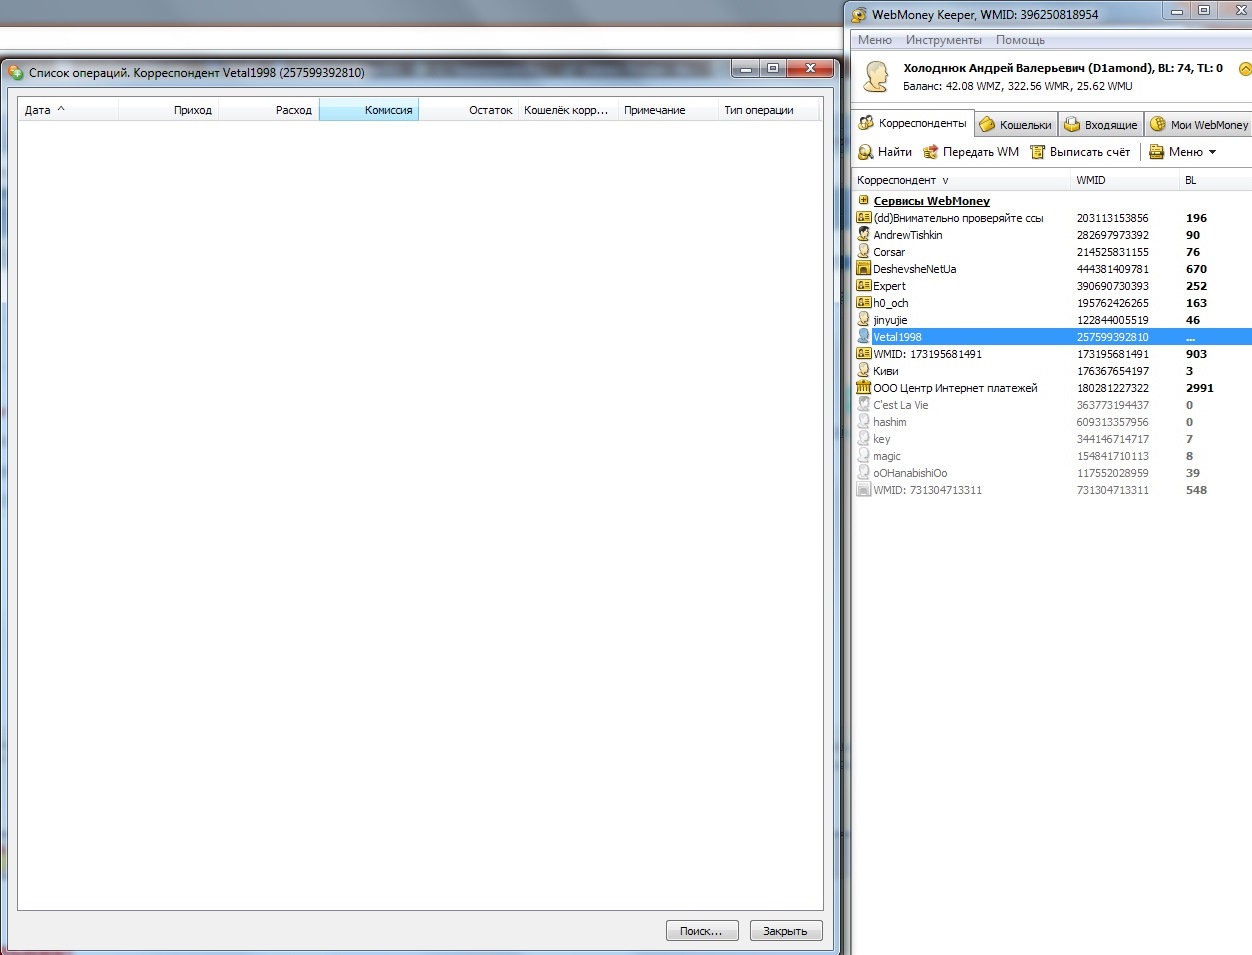
Task: Click WMID 282697973392 of AndrewTishkin
Action: coord(1112,235)
